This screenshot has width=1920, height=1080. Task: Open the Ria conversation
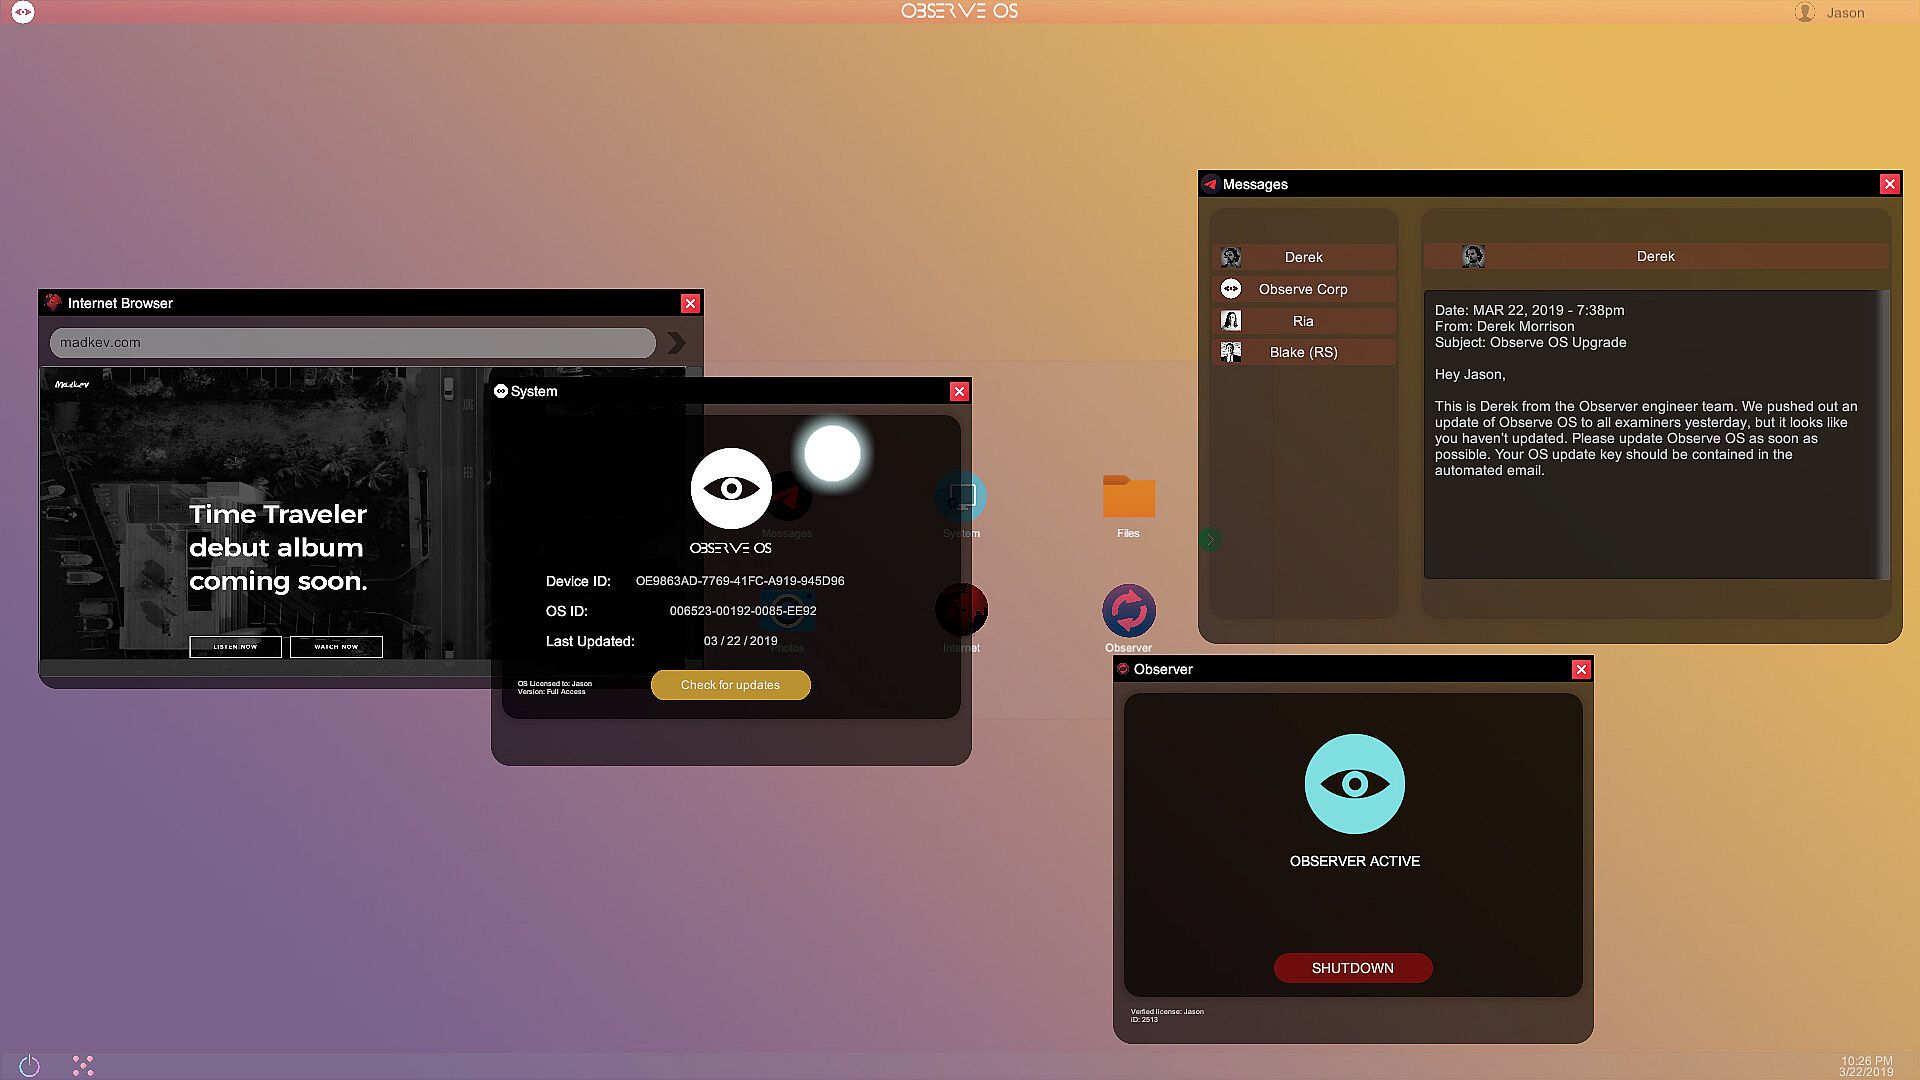tap(1303, 321)
